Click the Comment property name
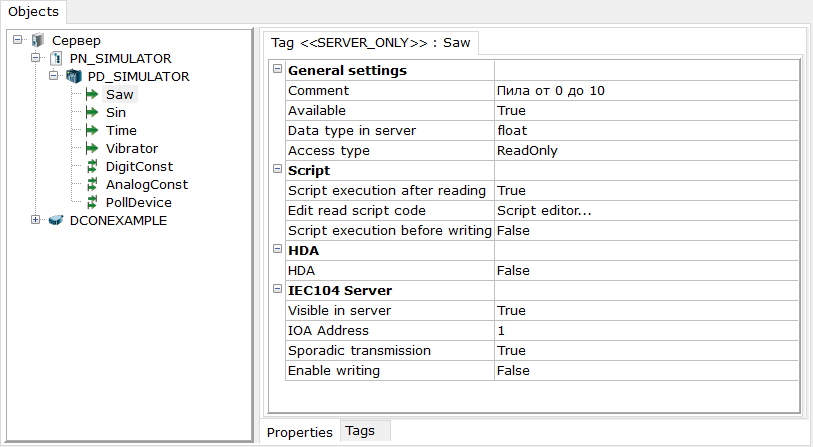Image resolution: width=813 pixels, height=447 pixels. click(x=318, y=91)
